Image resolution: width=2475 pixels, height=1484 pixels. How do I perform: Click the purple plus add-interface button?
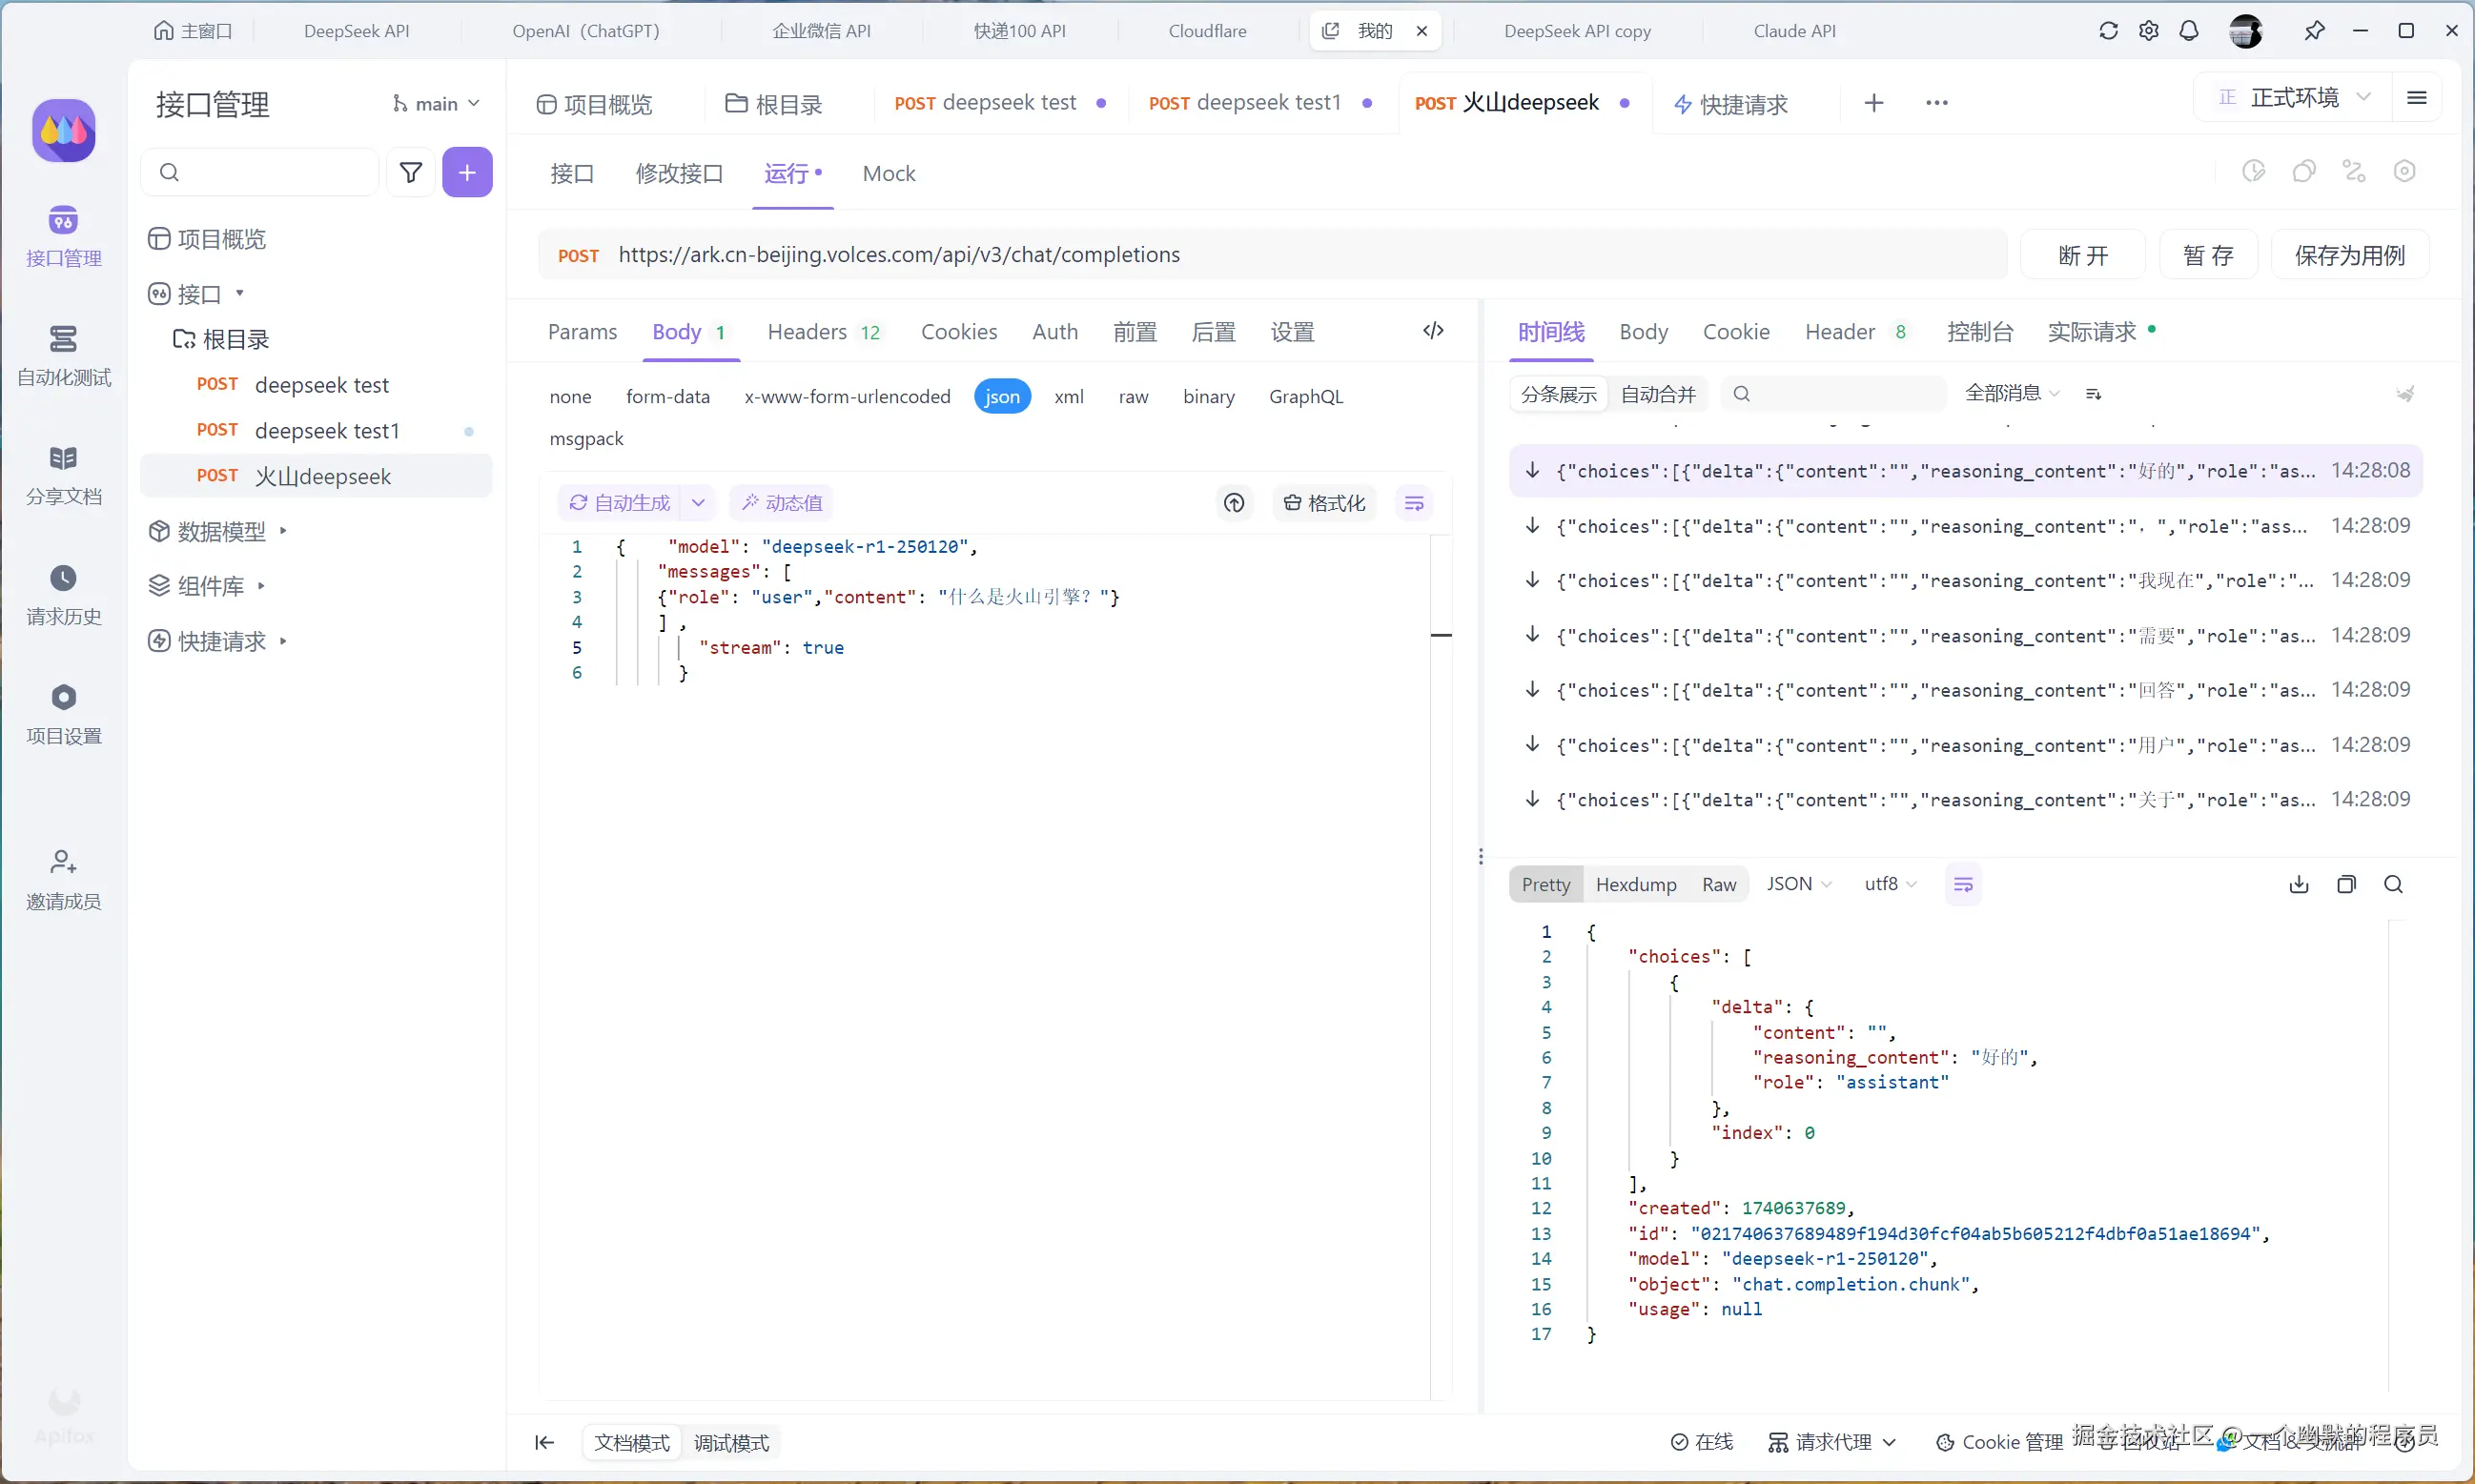click(x=467, y=172)
